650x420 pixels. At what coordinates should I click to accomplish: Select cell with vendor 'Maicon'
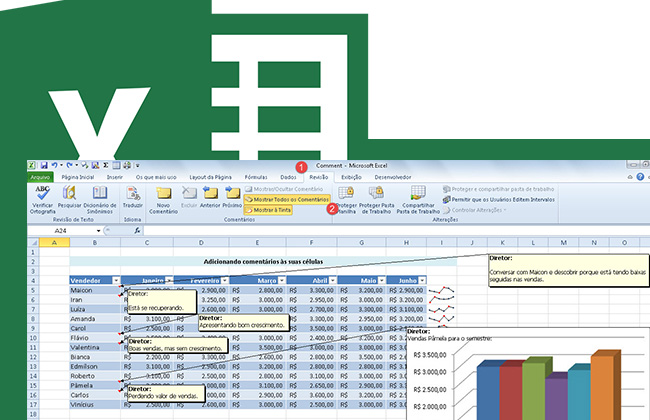(x=95, y=290)
